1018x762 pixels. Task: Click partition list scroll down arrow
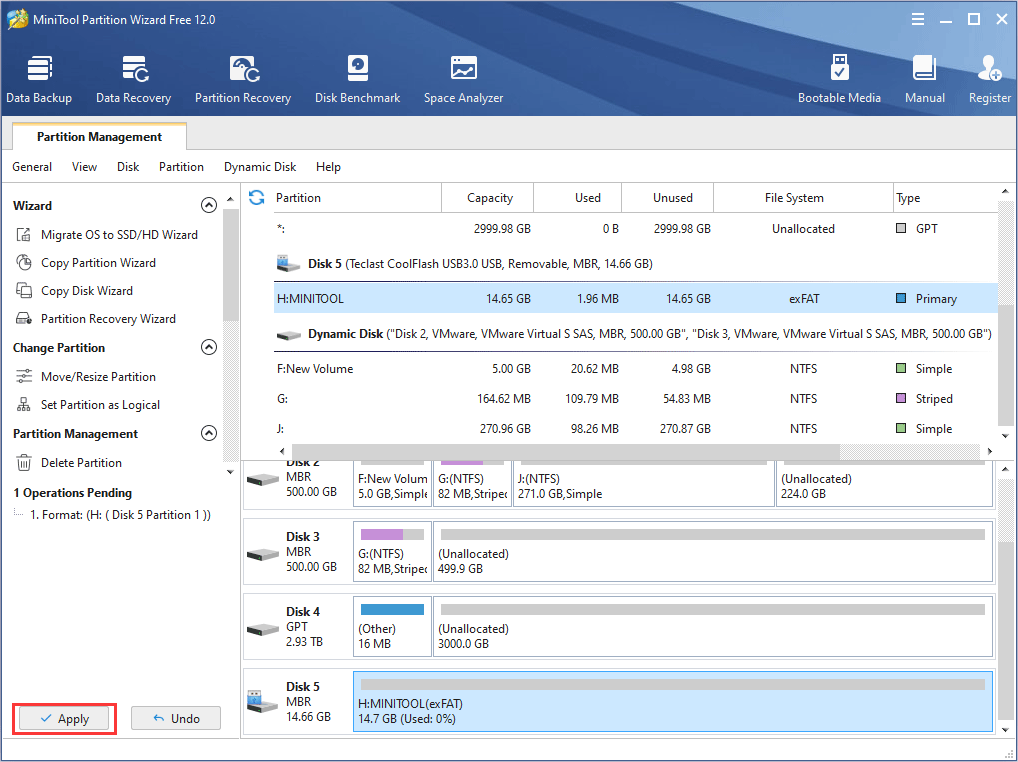[1006, 436]
